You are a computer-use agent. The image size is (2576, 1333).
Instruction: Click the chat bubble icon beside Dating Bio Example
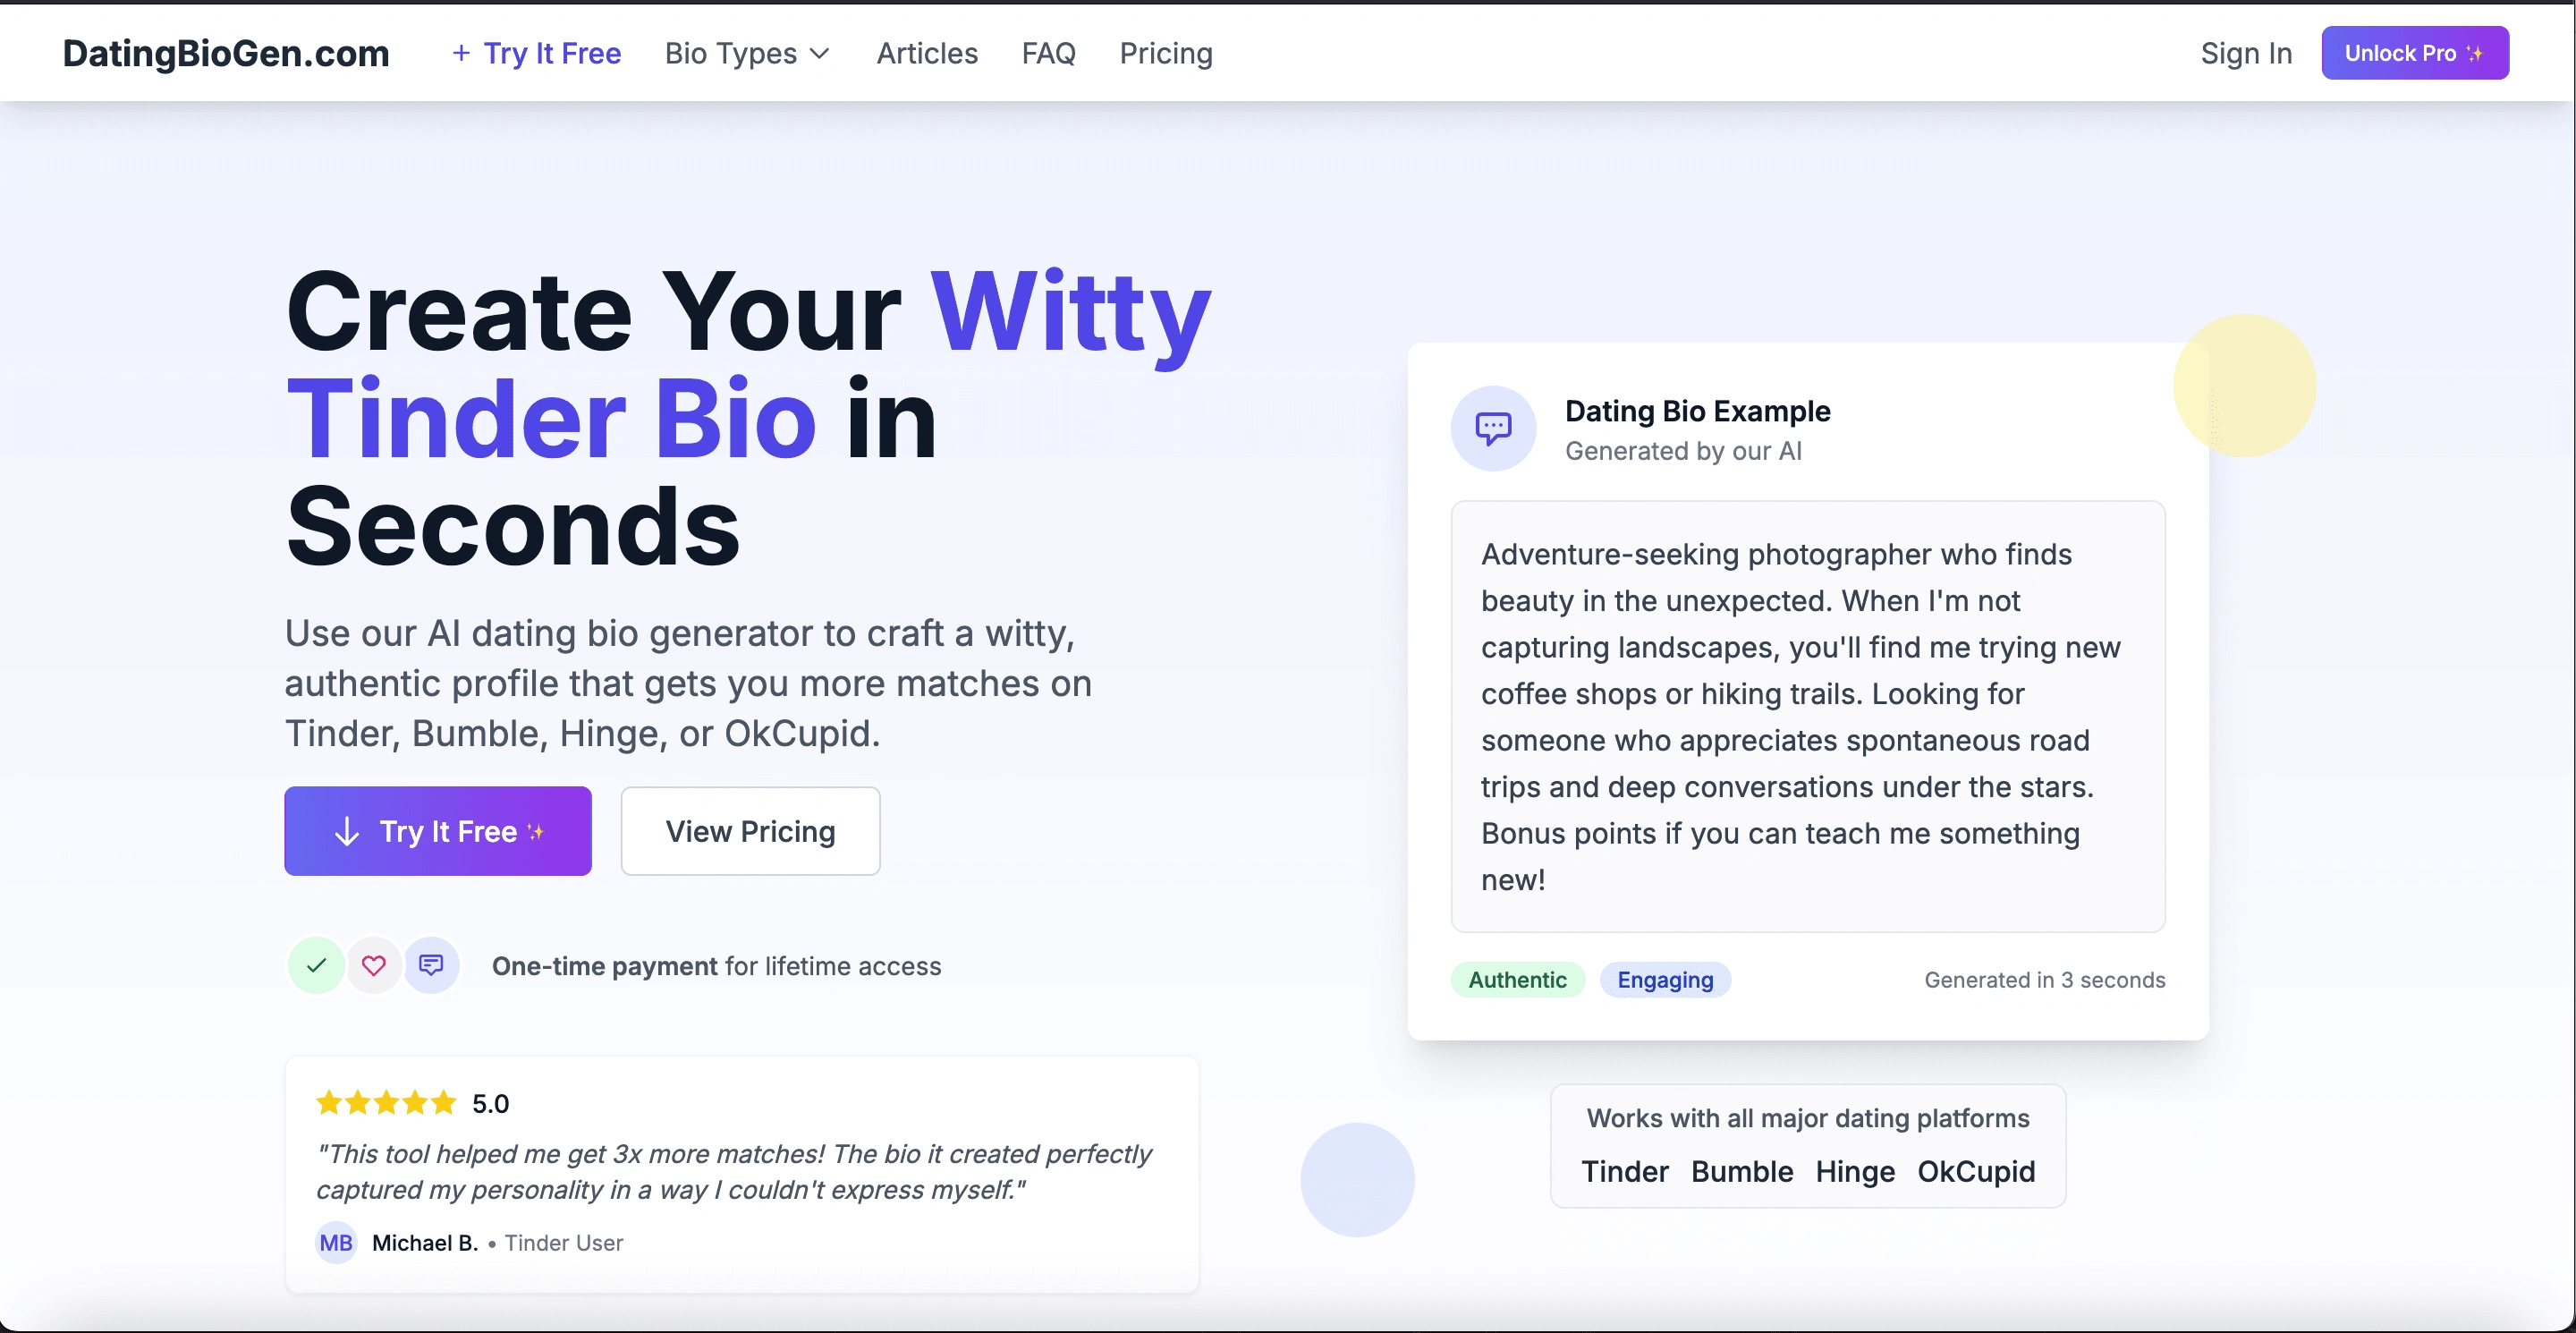[1493, 429]
